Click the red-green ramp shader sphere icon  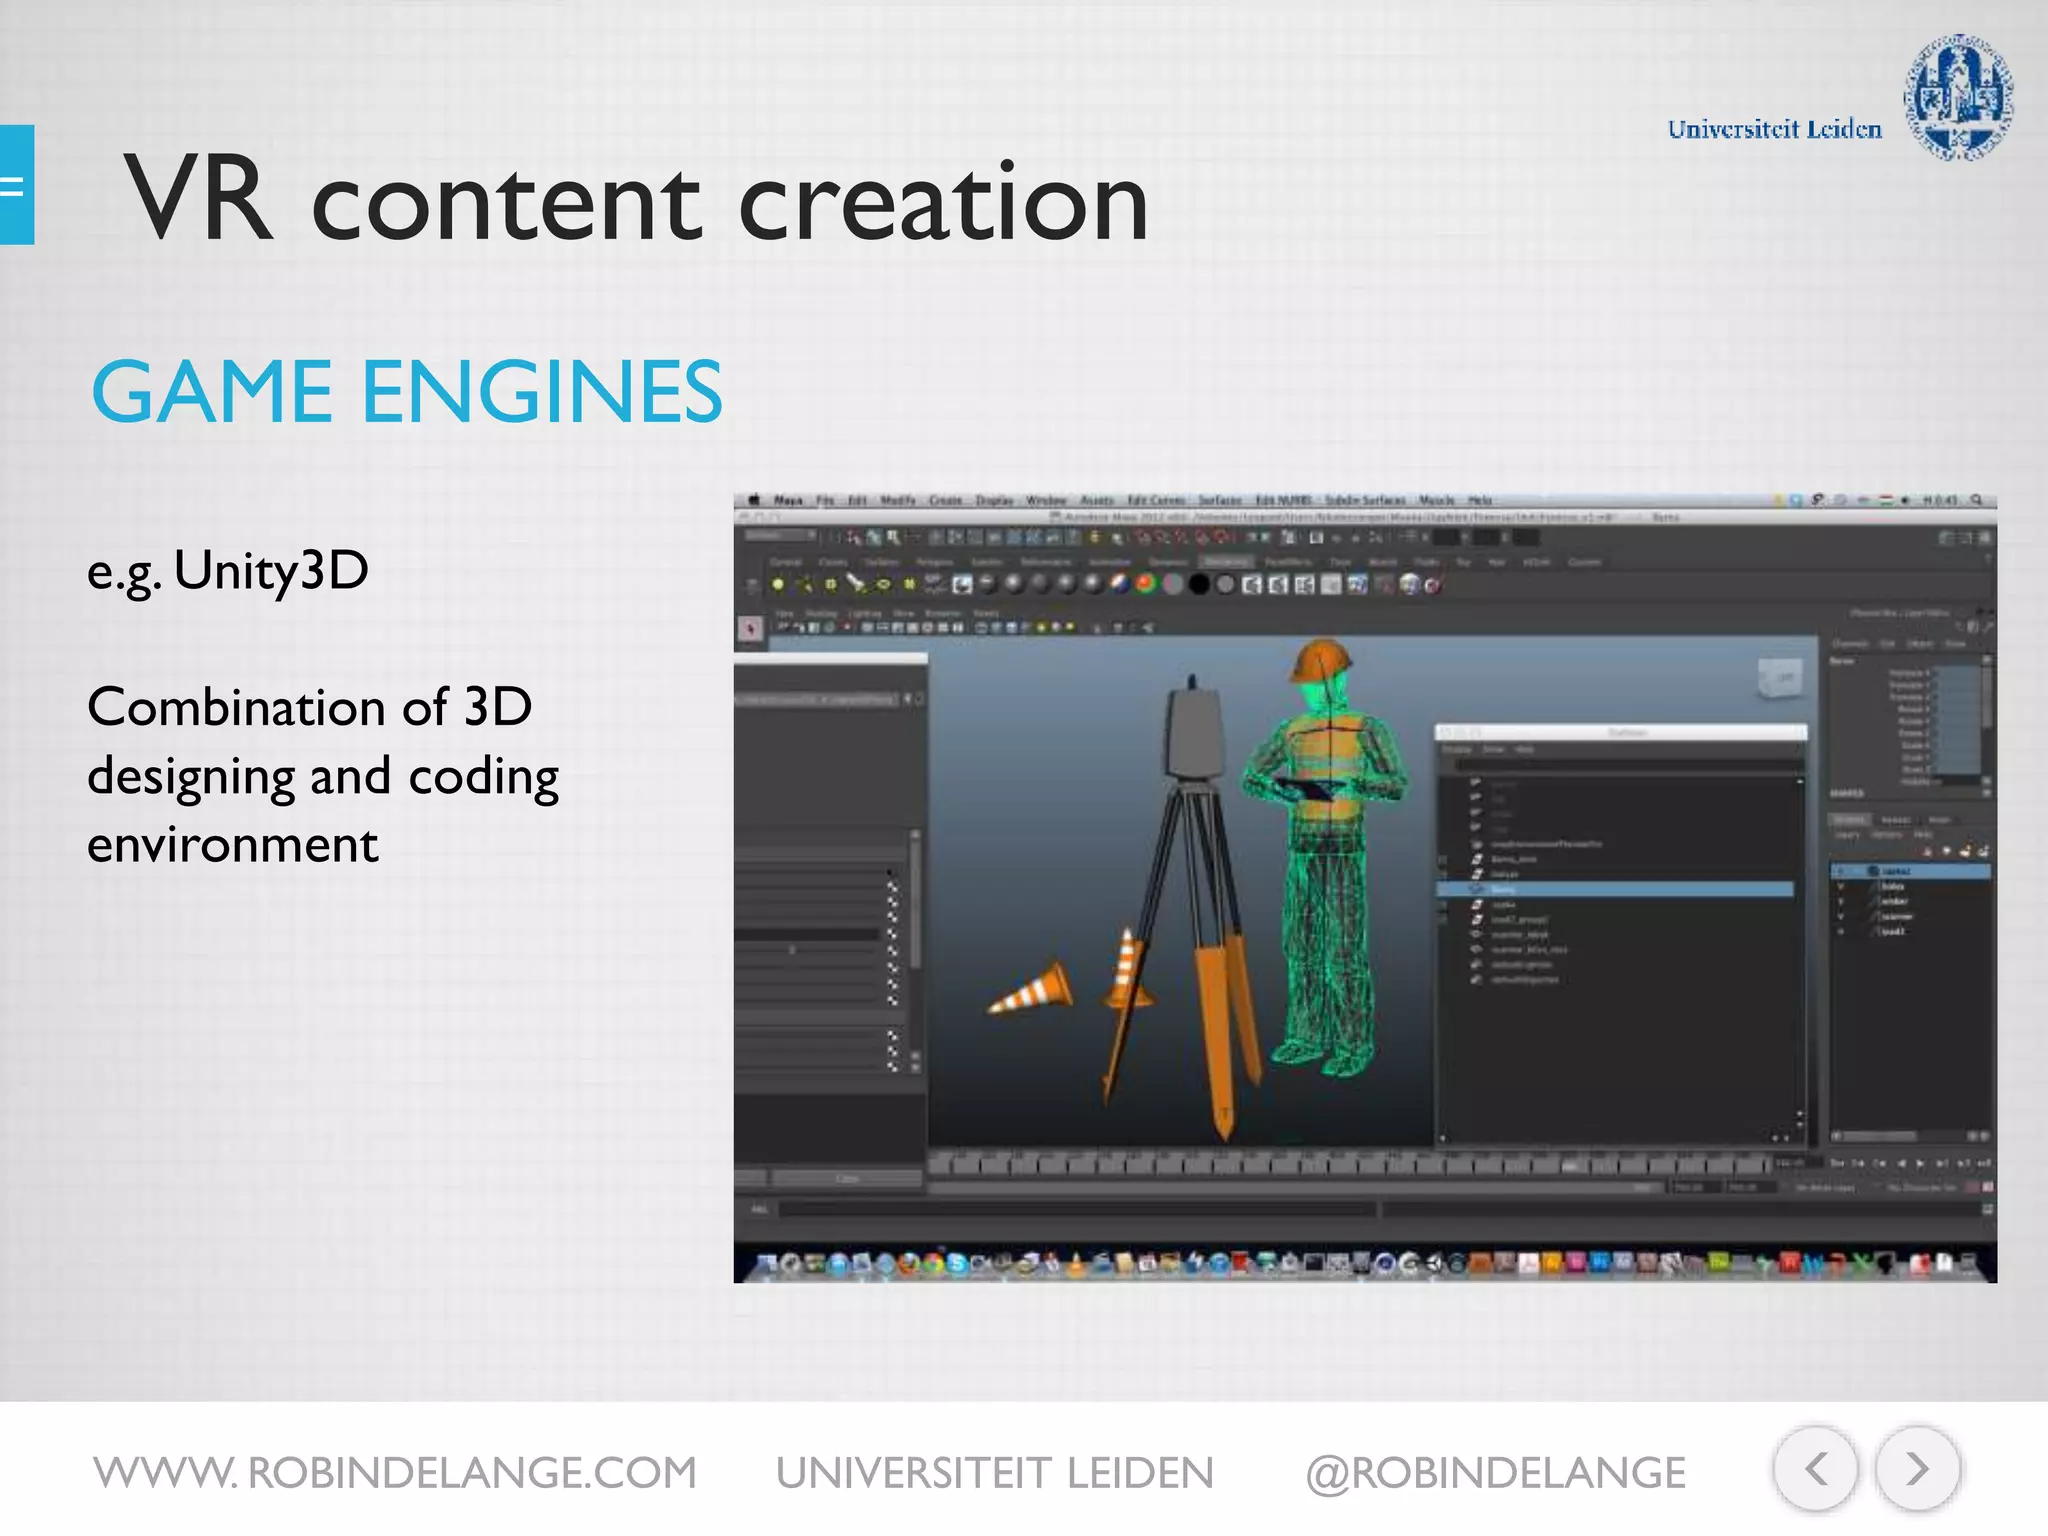[1146, 584]
